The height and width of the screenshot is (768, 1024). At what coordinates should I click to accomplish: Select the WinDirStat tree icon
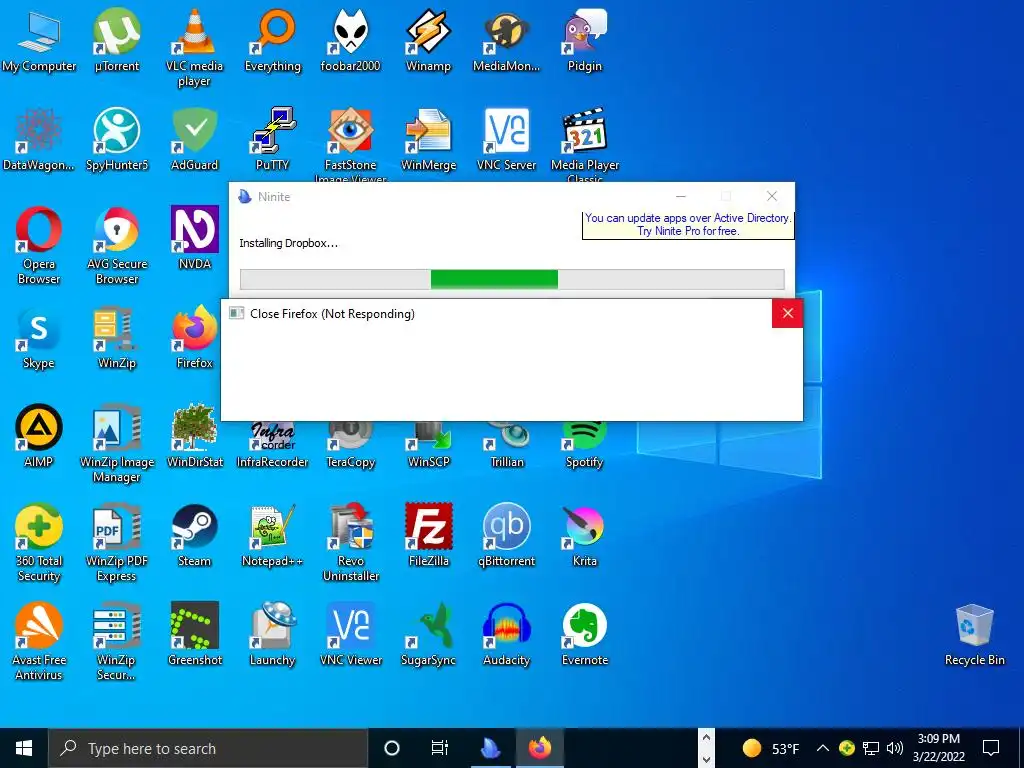(x=195, y=436)
